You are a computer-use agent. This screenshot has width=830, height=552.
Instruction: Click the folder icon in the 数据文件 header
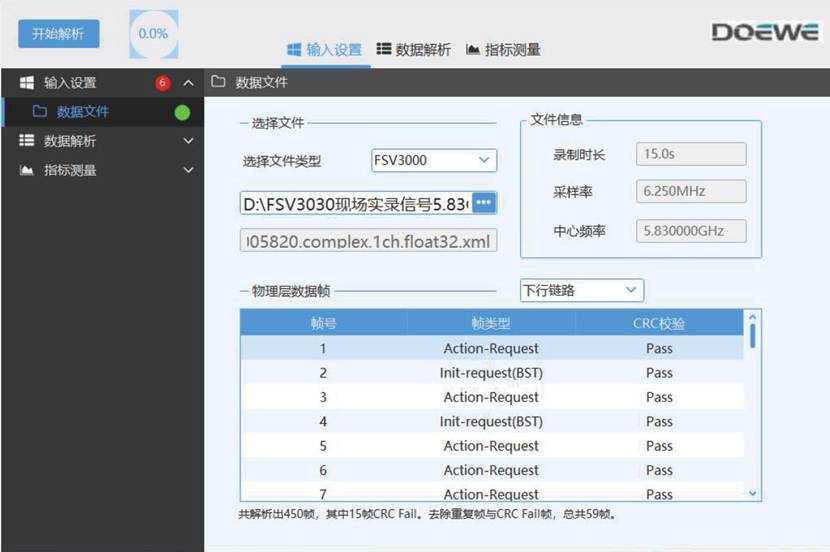click(218, 83)
